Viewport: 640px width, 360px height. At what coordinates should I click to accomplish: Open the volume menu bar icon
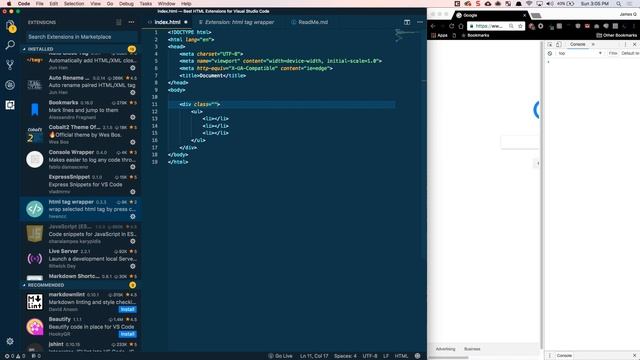point(550,4)
